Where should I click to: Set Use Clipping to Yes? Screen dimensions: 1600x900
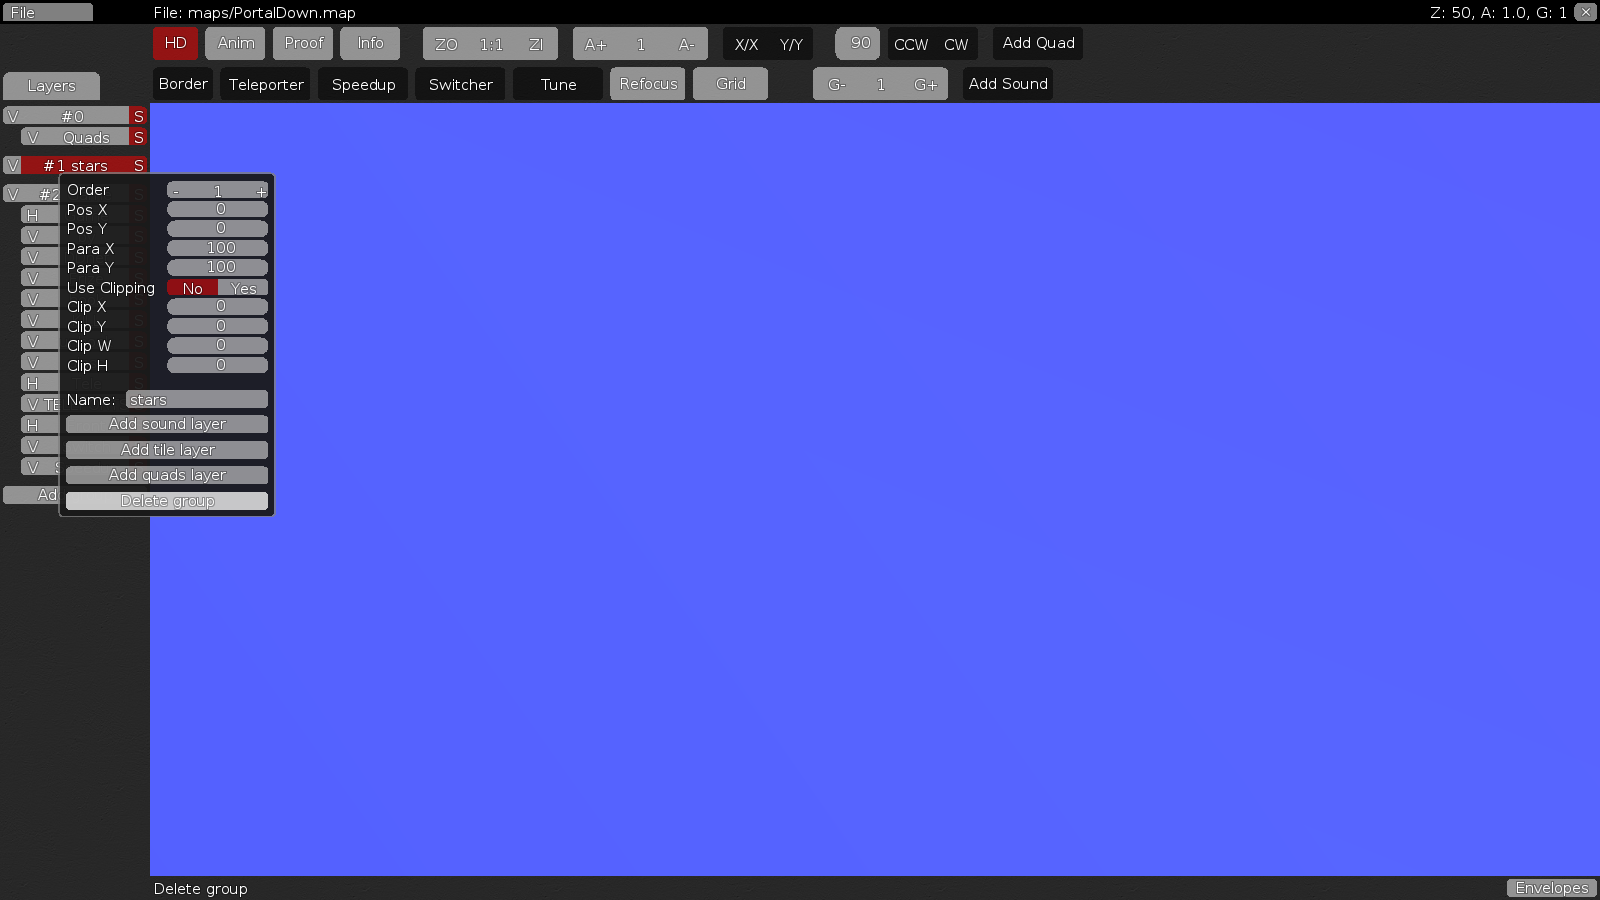[x=241, y=288]
